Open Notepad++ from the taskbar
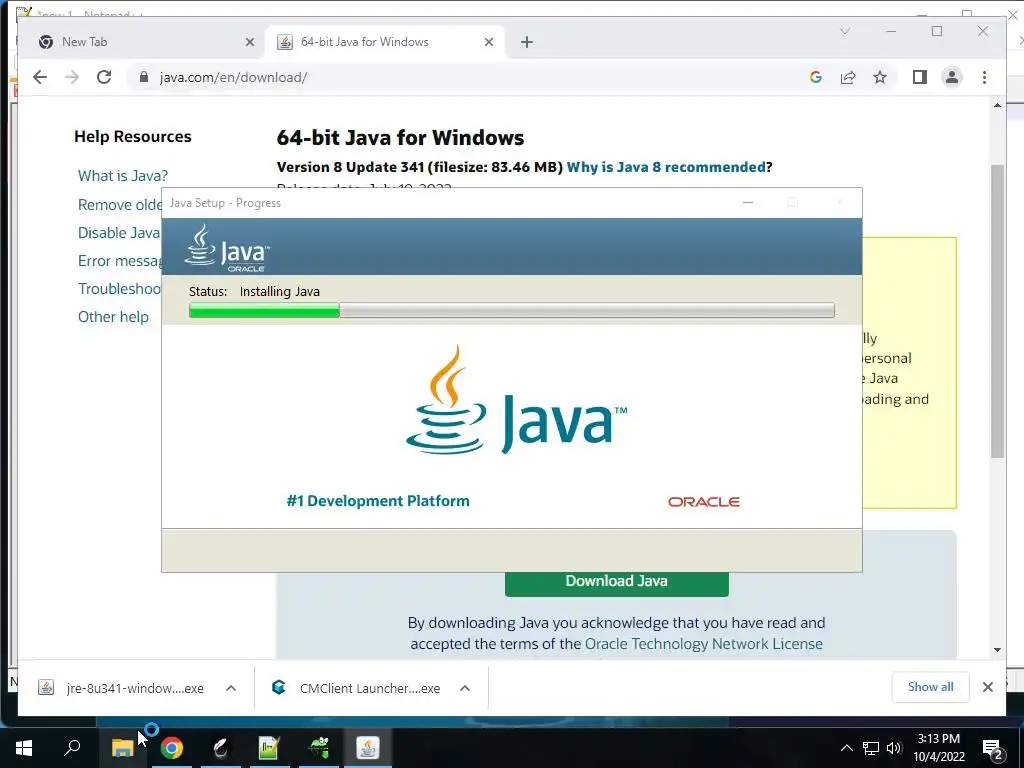Screen dimensions: 1024x768 pos(269,748)
